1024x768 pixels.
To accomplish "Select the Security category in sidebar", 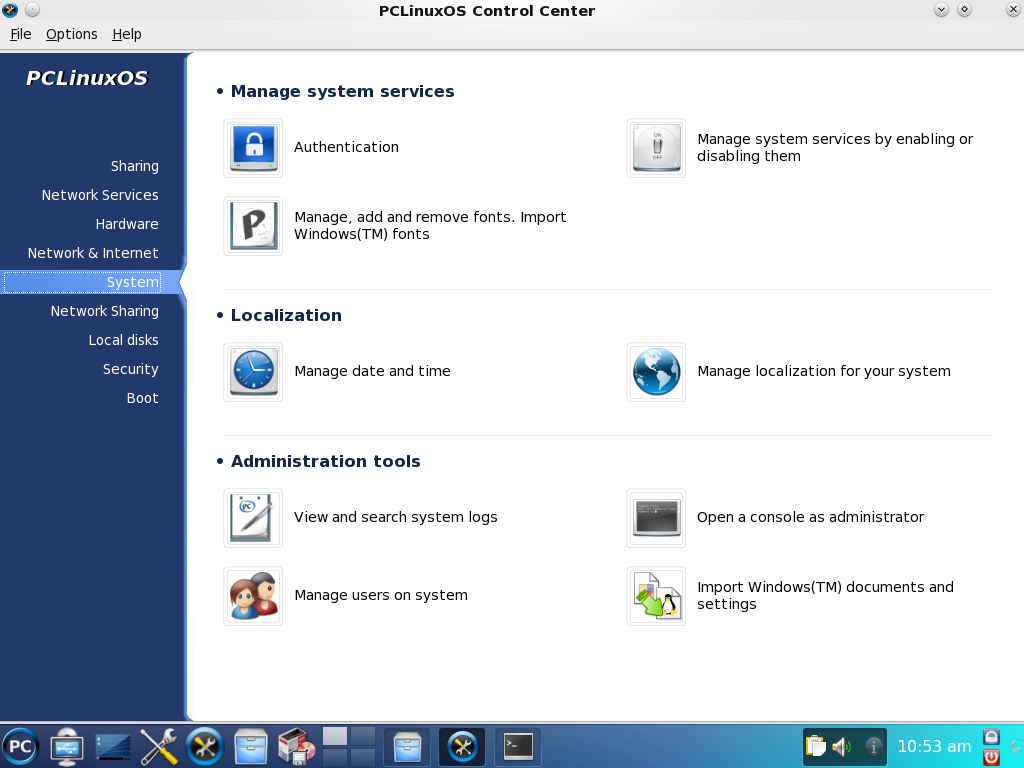I will [x=130, y=369].
